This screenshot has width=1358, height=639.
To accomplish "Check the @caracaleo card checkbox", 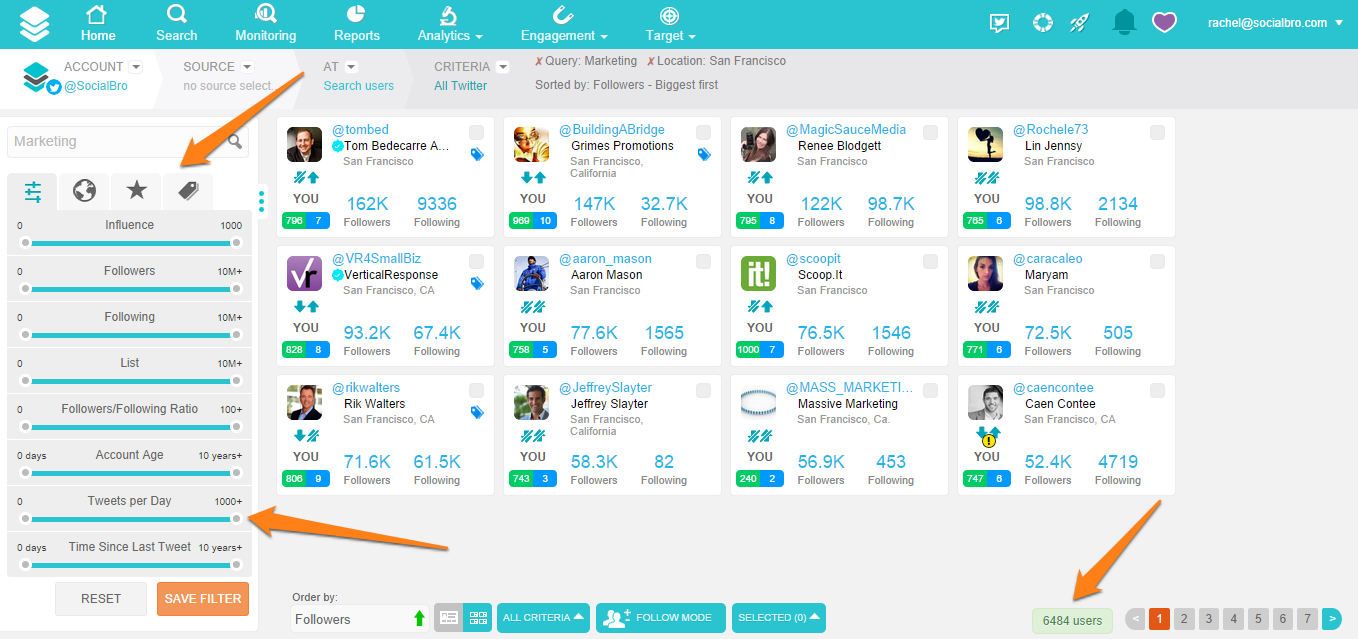I will click(x=1157, y=261).
